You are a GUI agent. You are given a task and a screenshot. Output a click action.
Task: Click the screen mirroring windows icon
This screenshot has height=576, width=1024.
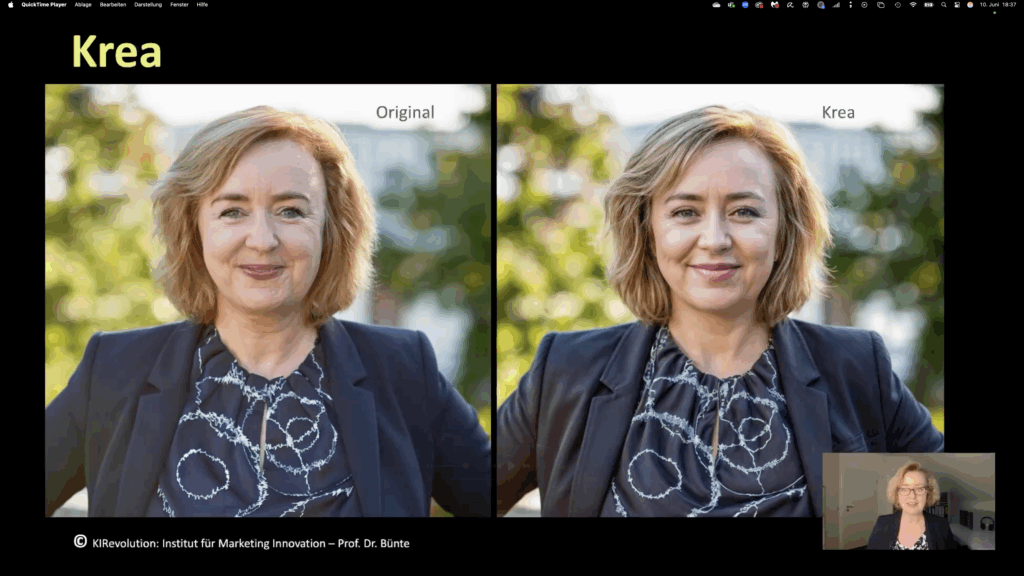[x=881, y=5]
